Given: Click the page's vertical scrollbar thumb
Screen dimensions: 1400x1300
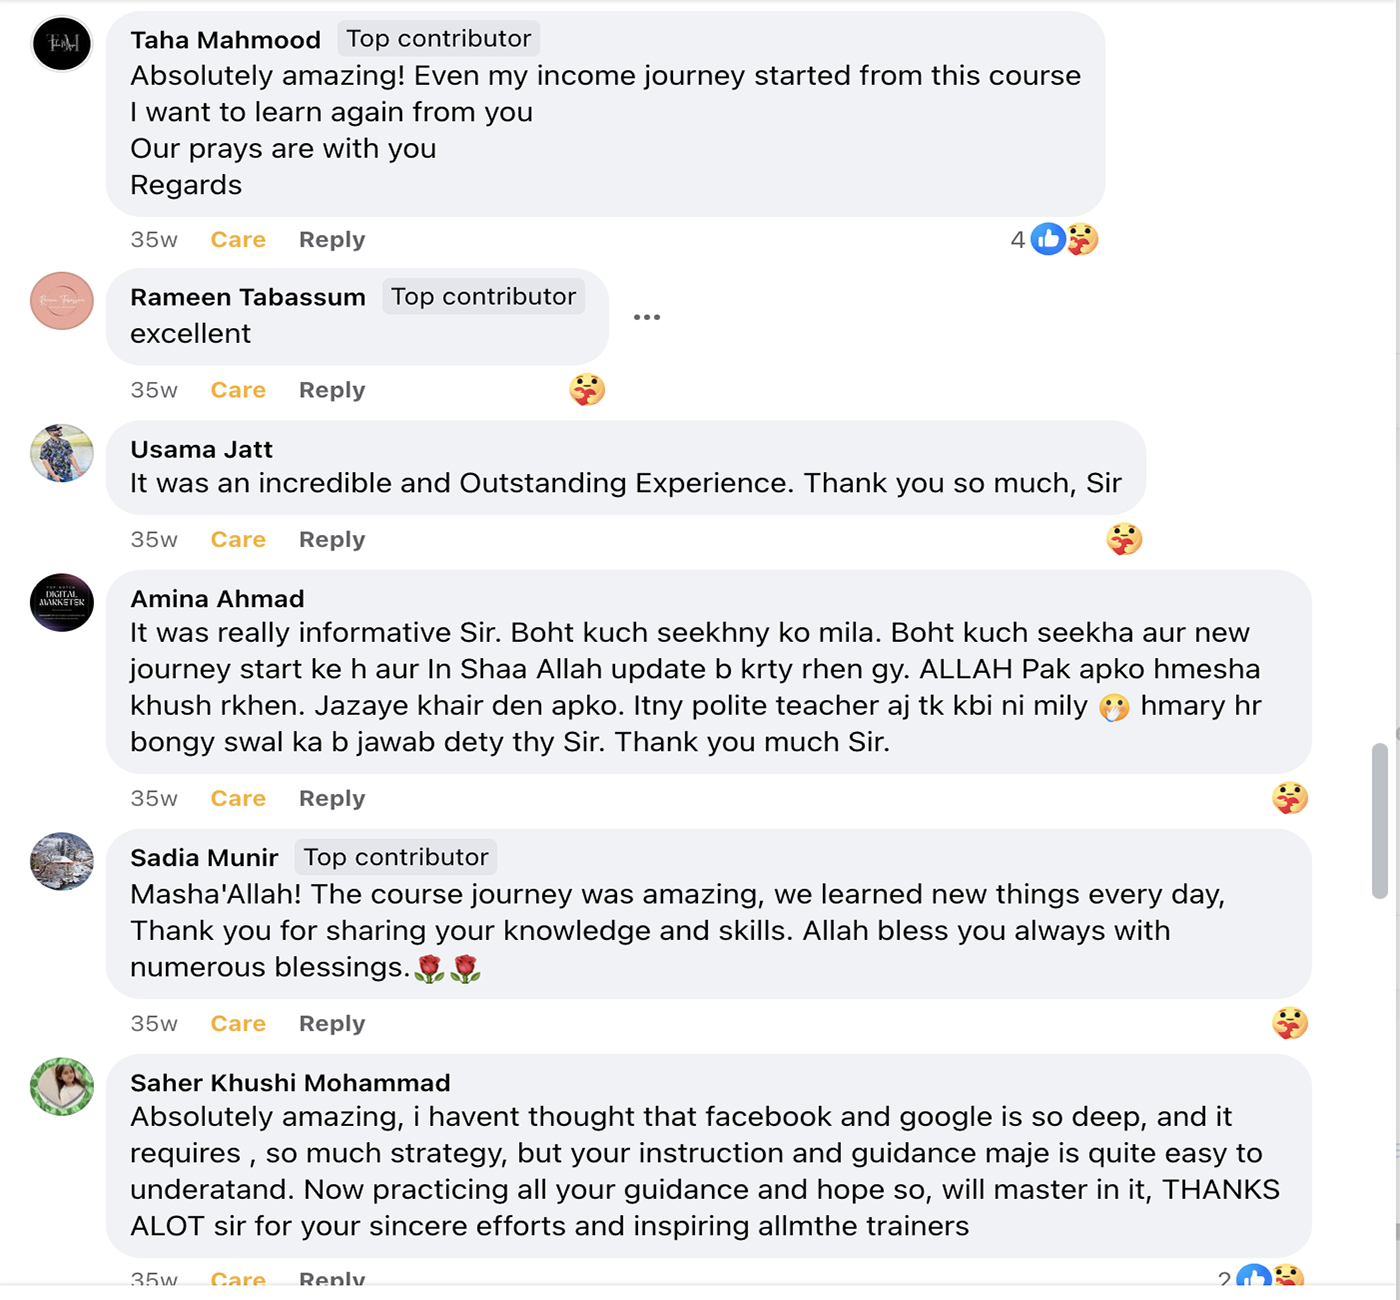Looking at the screenshot, I should click(x=1380, y=820).
